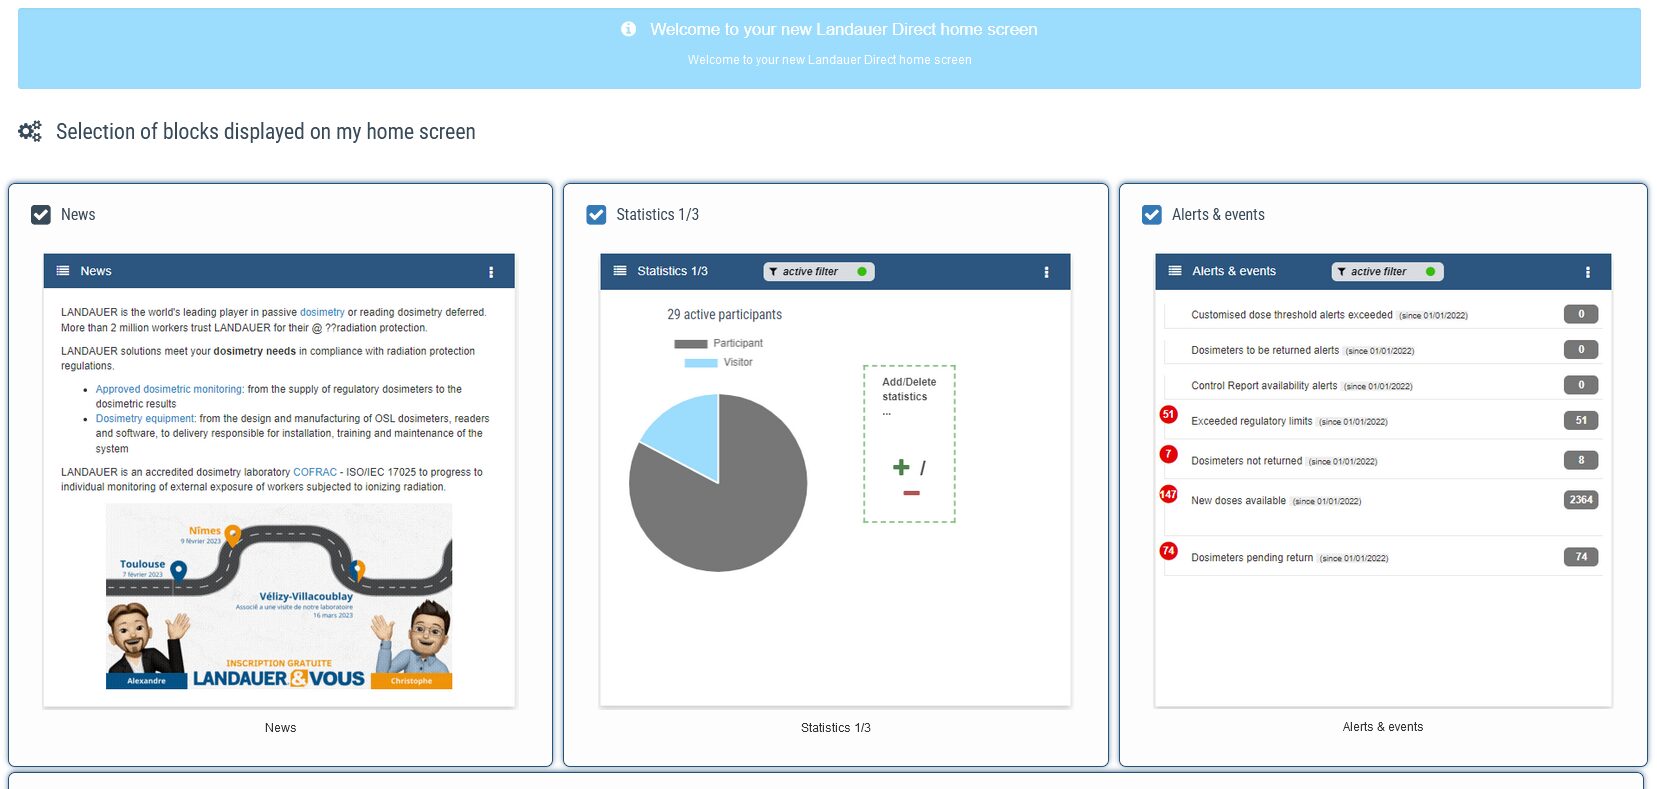Select Dosimeters not returned row

coord(1382,461)
